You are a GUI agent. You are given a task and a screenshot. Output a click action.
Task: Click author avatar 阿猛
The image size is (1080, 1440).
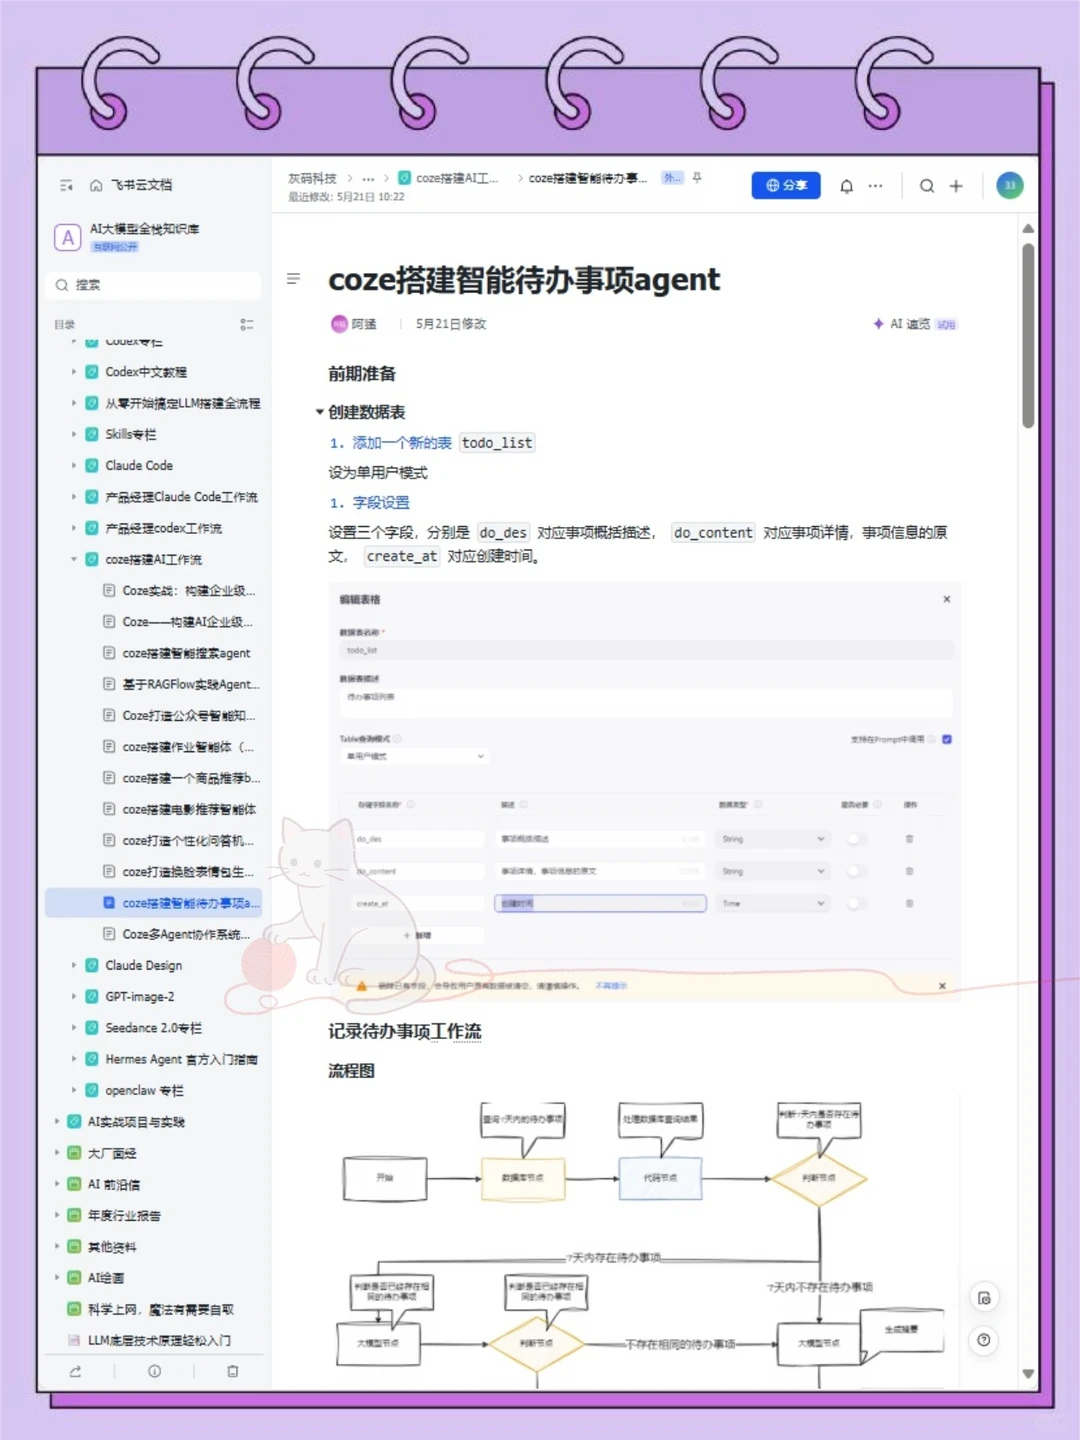pos(339,323)
